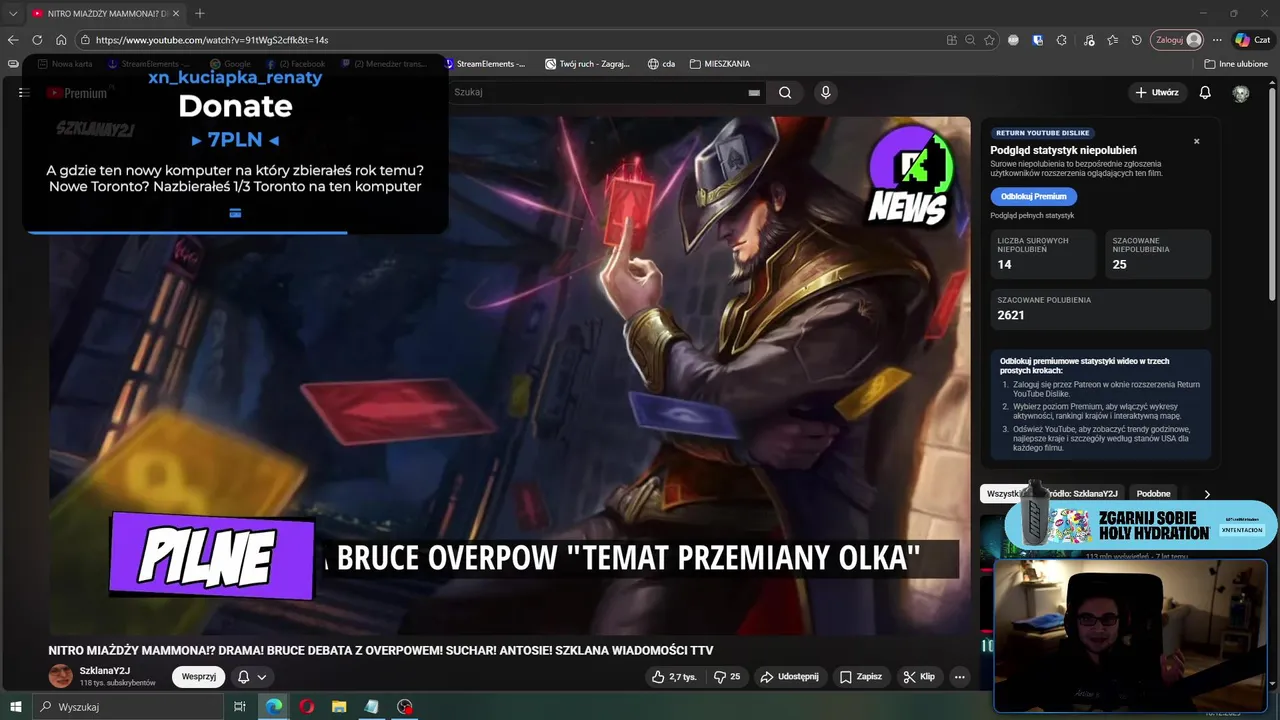The image size is (1280, 720).
Task: Click the Windows taskbar Wyszukaj search box
Action: [127, 707]
